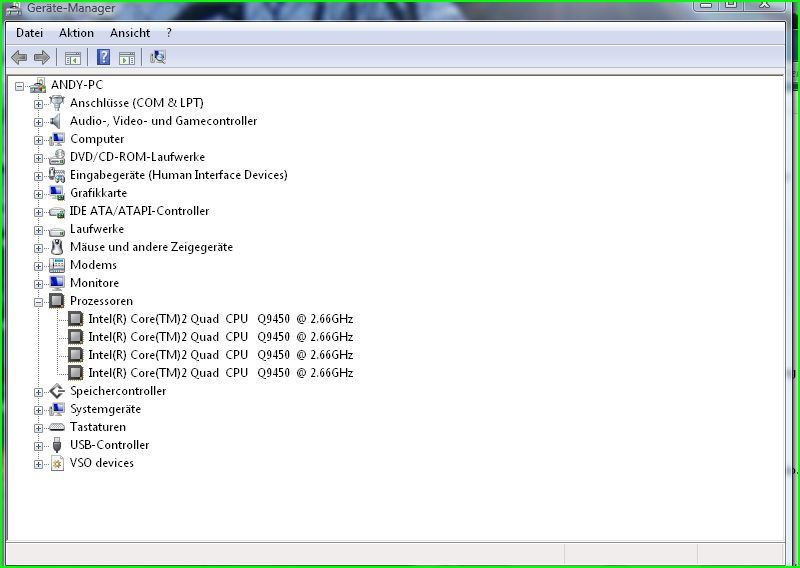Collapse the Prozessoren node
This screenshot has width=800, height=568.
(38, 302)
